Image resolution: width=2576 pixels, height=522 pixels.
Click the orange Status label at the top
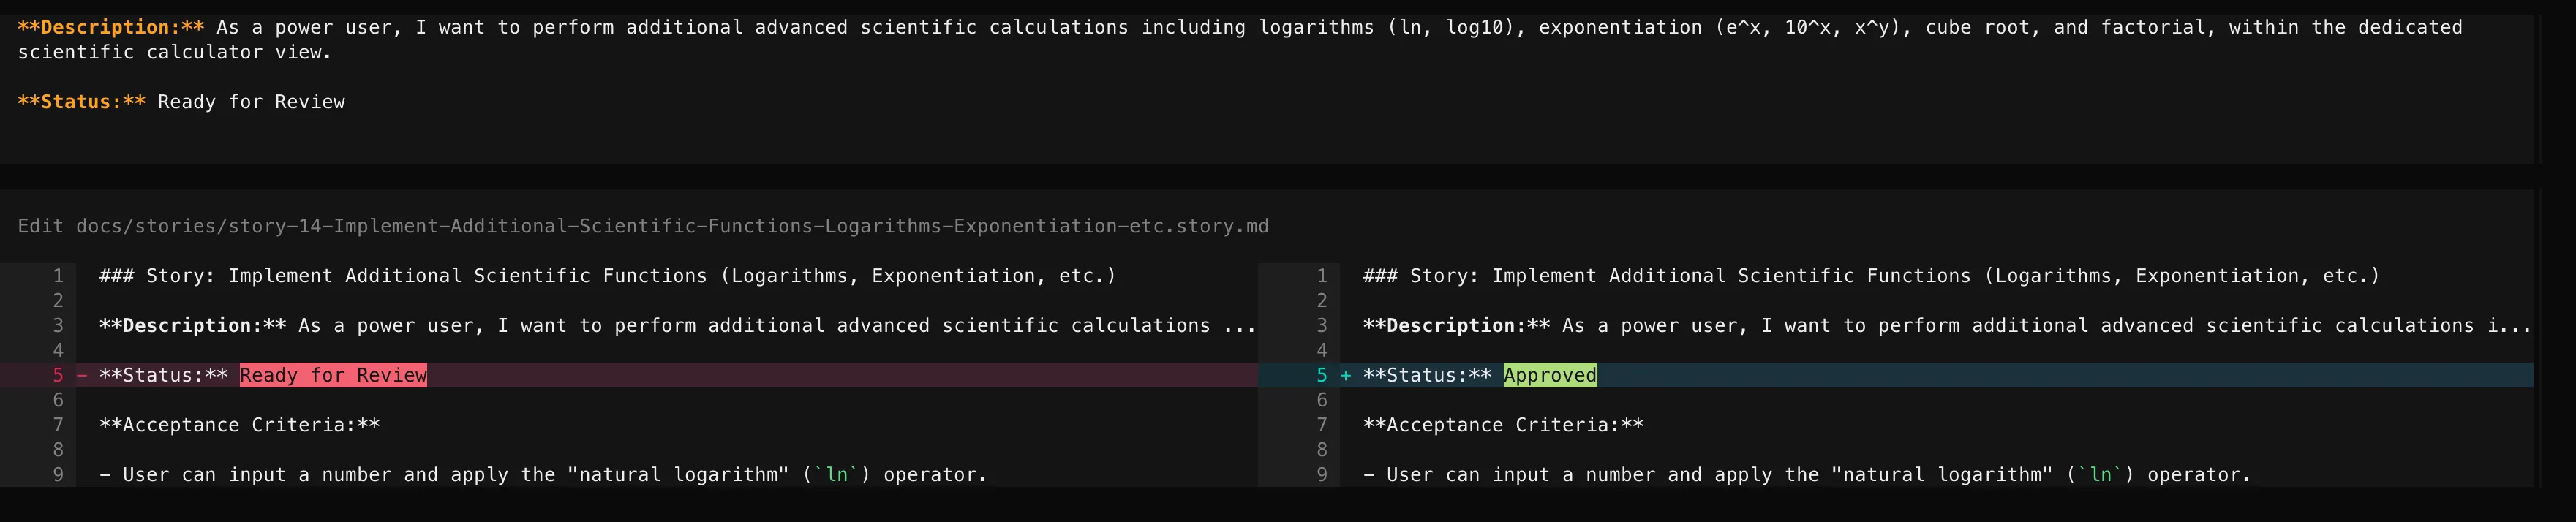[81, 102]
